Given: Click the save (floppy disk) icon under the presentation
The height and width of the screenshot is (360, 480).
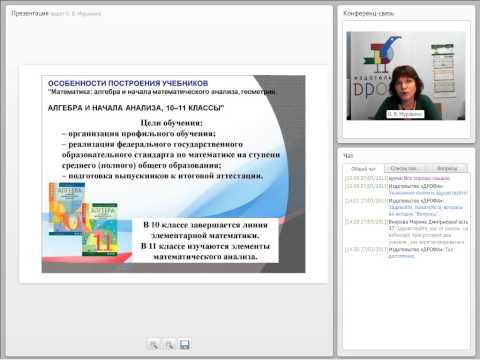Looking at the screenshot, I should pos(184,344).
